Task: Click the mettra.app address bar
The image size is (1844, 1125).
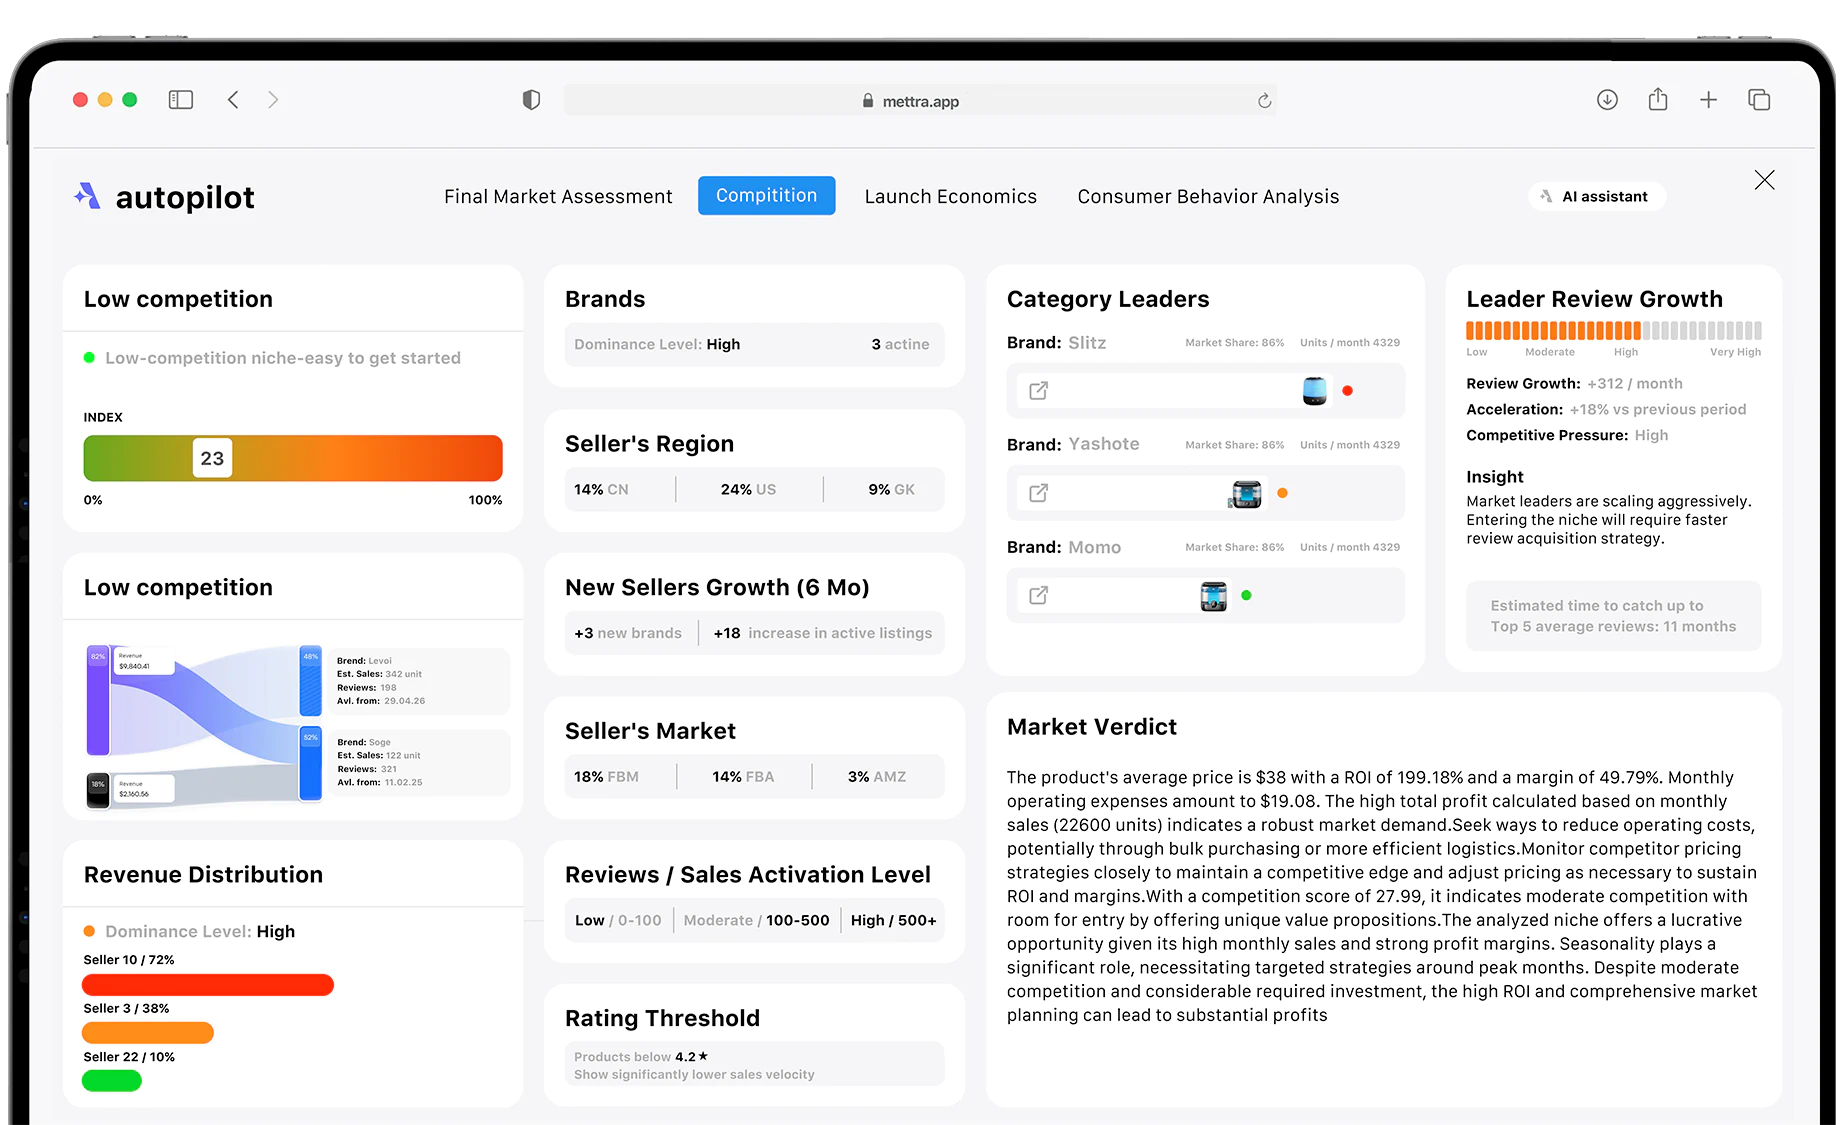Action: [x=920, y=101]
